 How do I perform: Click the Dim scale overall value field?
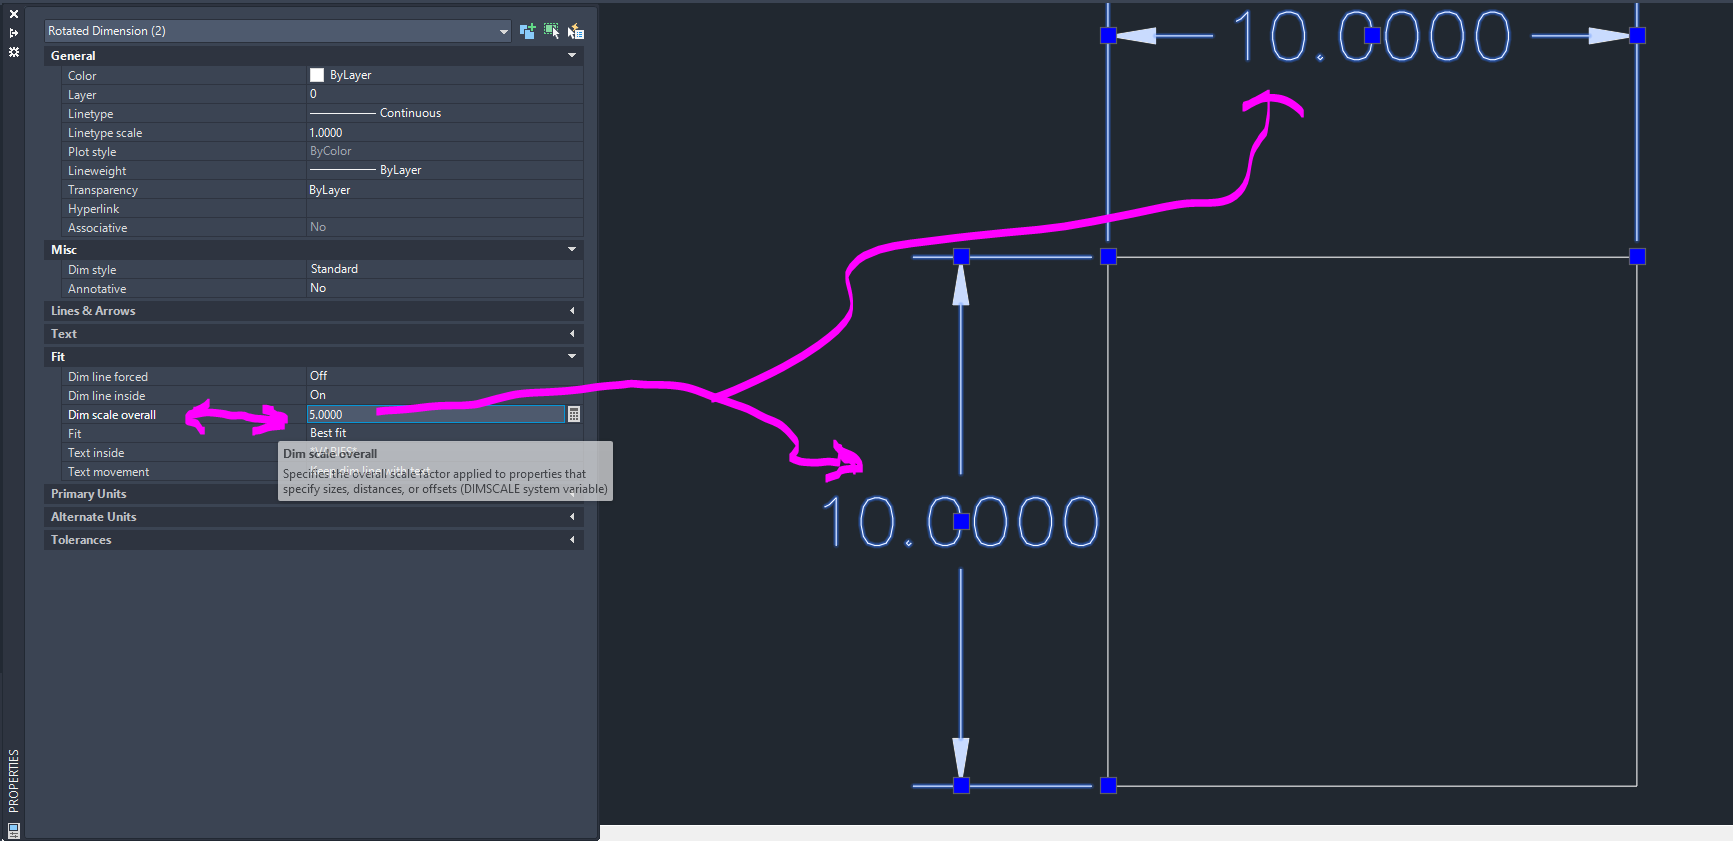point(436,414)
